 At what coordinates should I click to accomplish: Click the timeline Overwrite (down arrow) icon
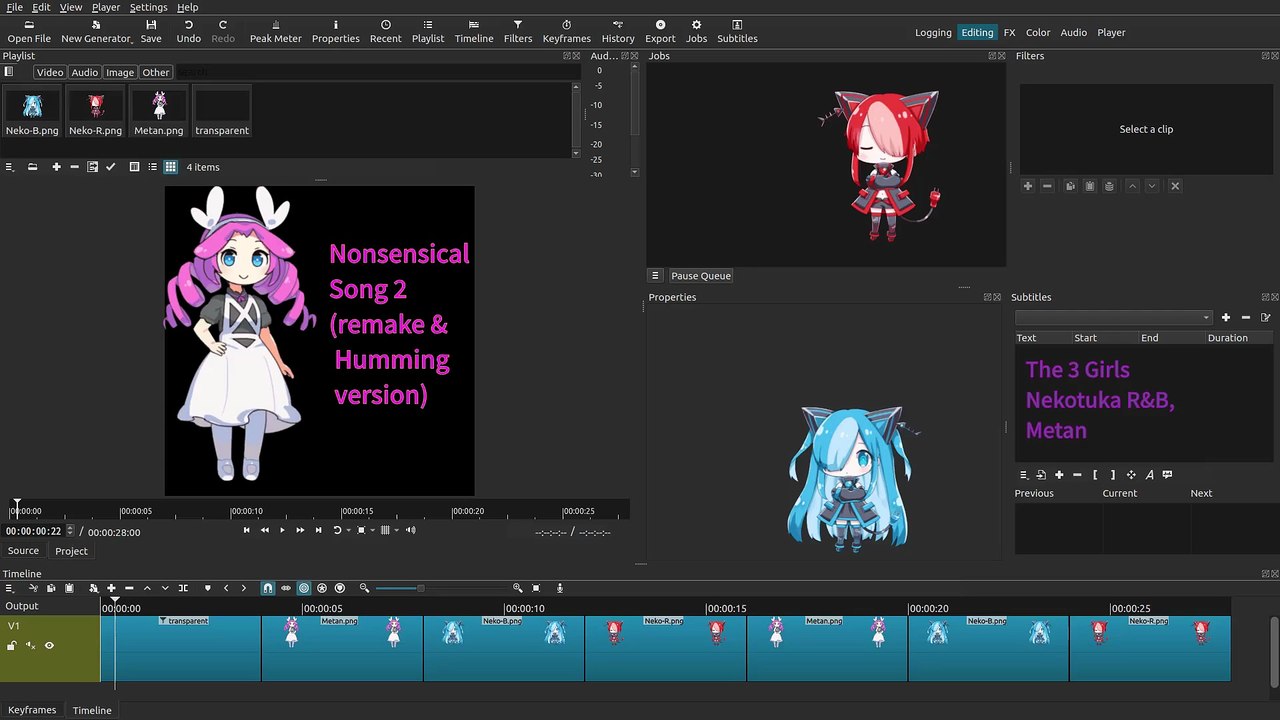(165, 588)
